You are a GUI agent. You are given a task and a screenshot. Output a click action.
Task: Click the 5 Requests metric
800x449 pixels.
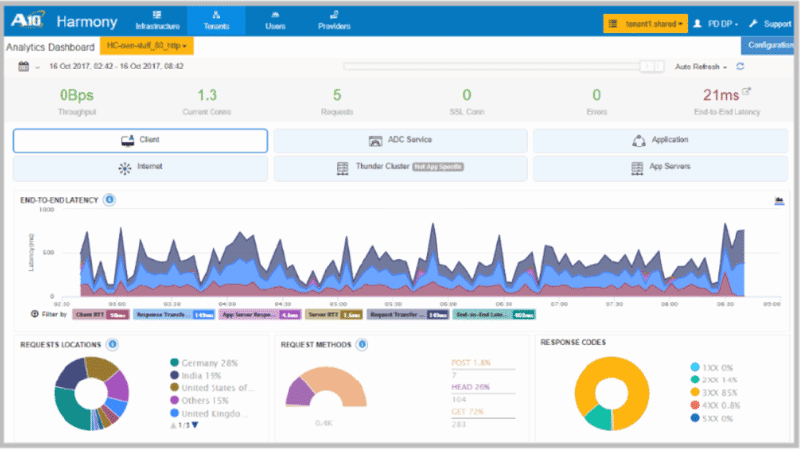pos(337,102)
